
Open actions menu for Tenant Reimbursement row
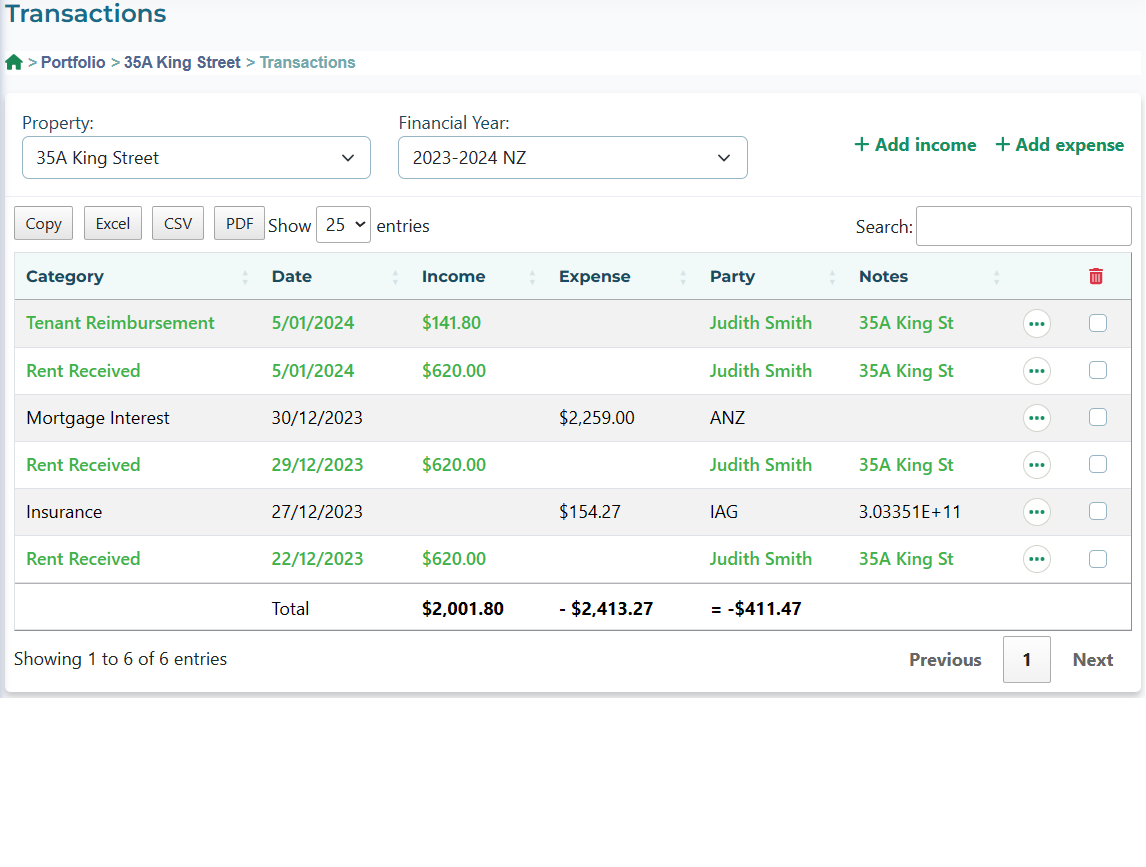click(x=1037, y=324)
